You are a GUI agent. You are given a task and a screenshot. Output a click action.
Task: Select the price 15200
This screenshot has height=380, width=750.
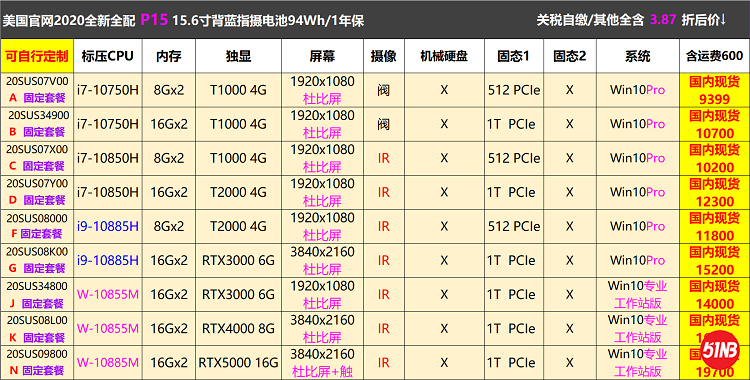click(715, 270)
